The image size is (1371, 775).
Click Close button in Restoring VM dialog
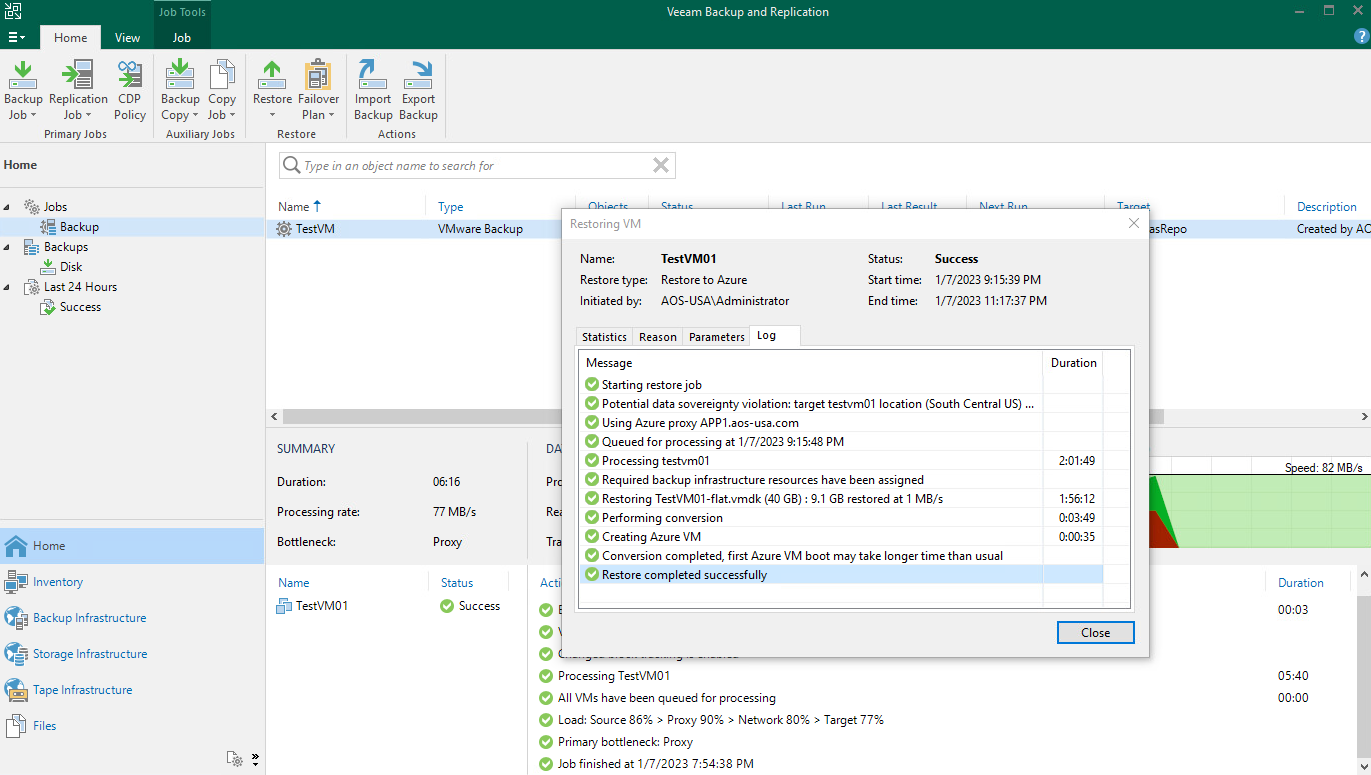tap(1095, 632)
